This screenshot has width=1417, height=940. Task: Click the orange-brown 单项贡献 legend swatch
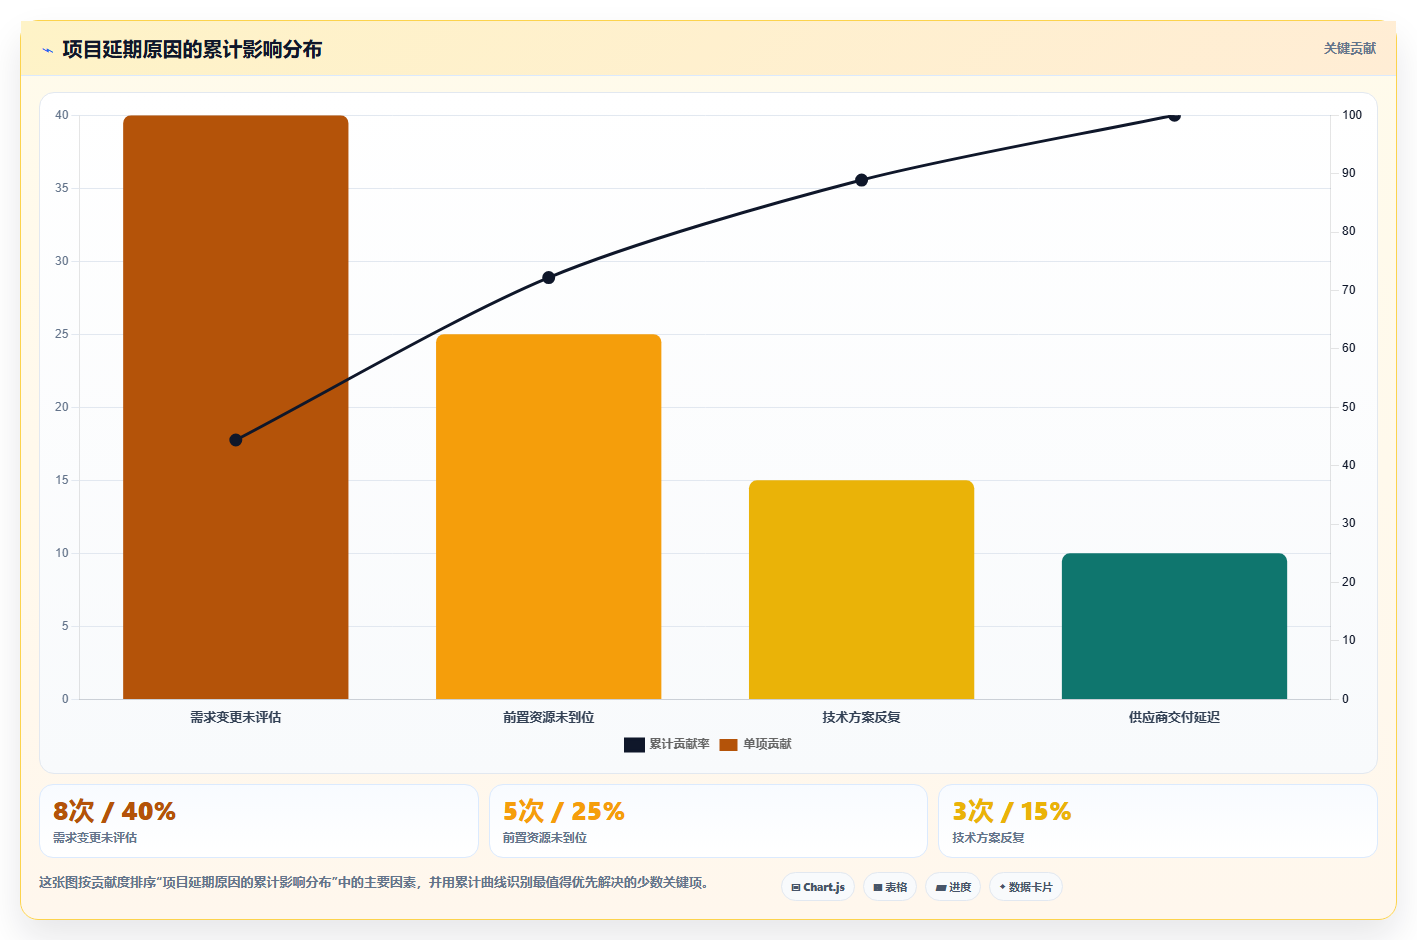coord(728,745)
